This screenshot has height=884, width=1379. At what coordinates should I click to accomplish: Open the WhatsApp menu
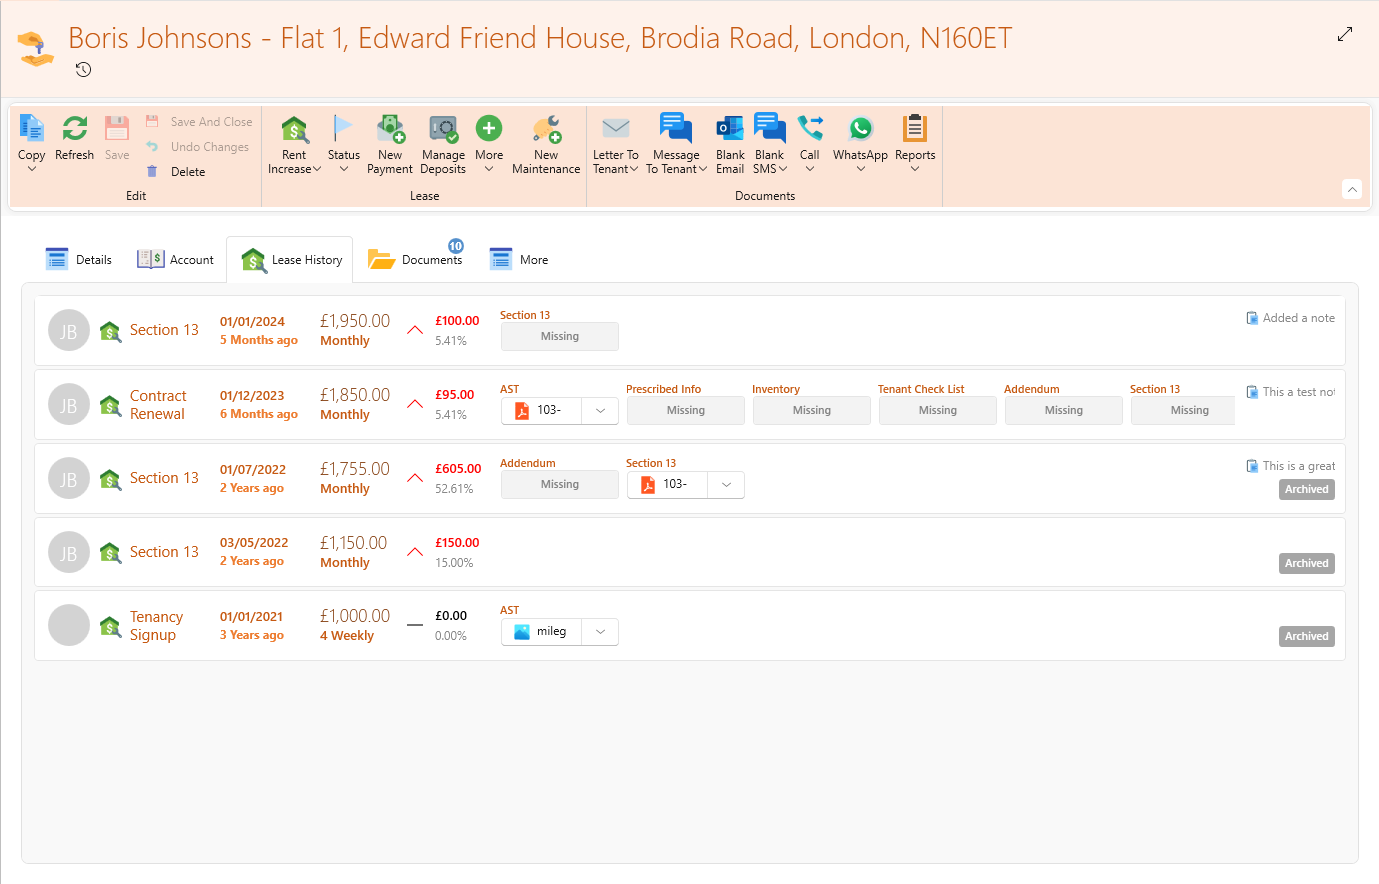[x=860, y=144]
